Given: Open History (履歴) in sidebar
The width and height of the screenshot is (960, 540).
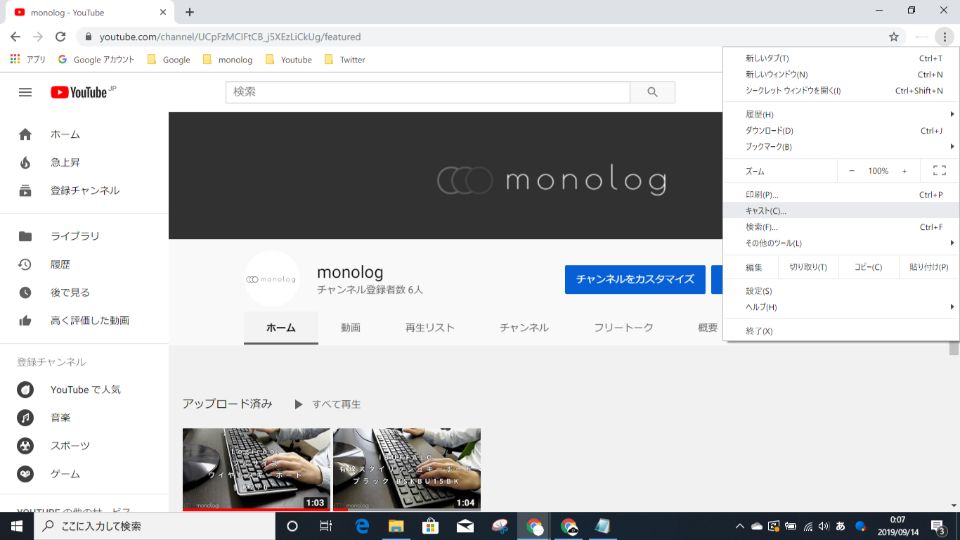Looking at the screenshot, I should point(84,264).
